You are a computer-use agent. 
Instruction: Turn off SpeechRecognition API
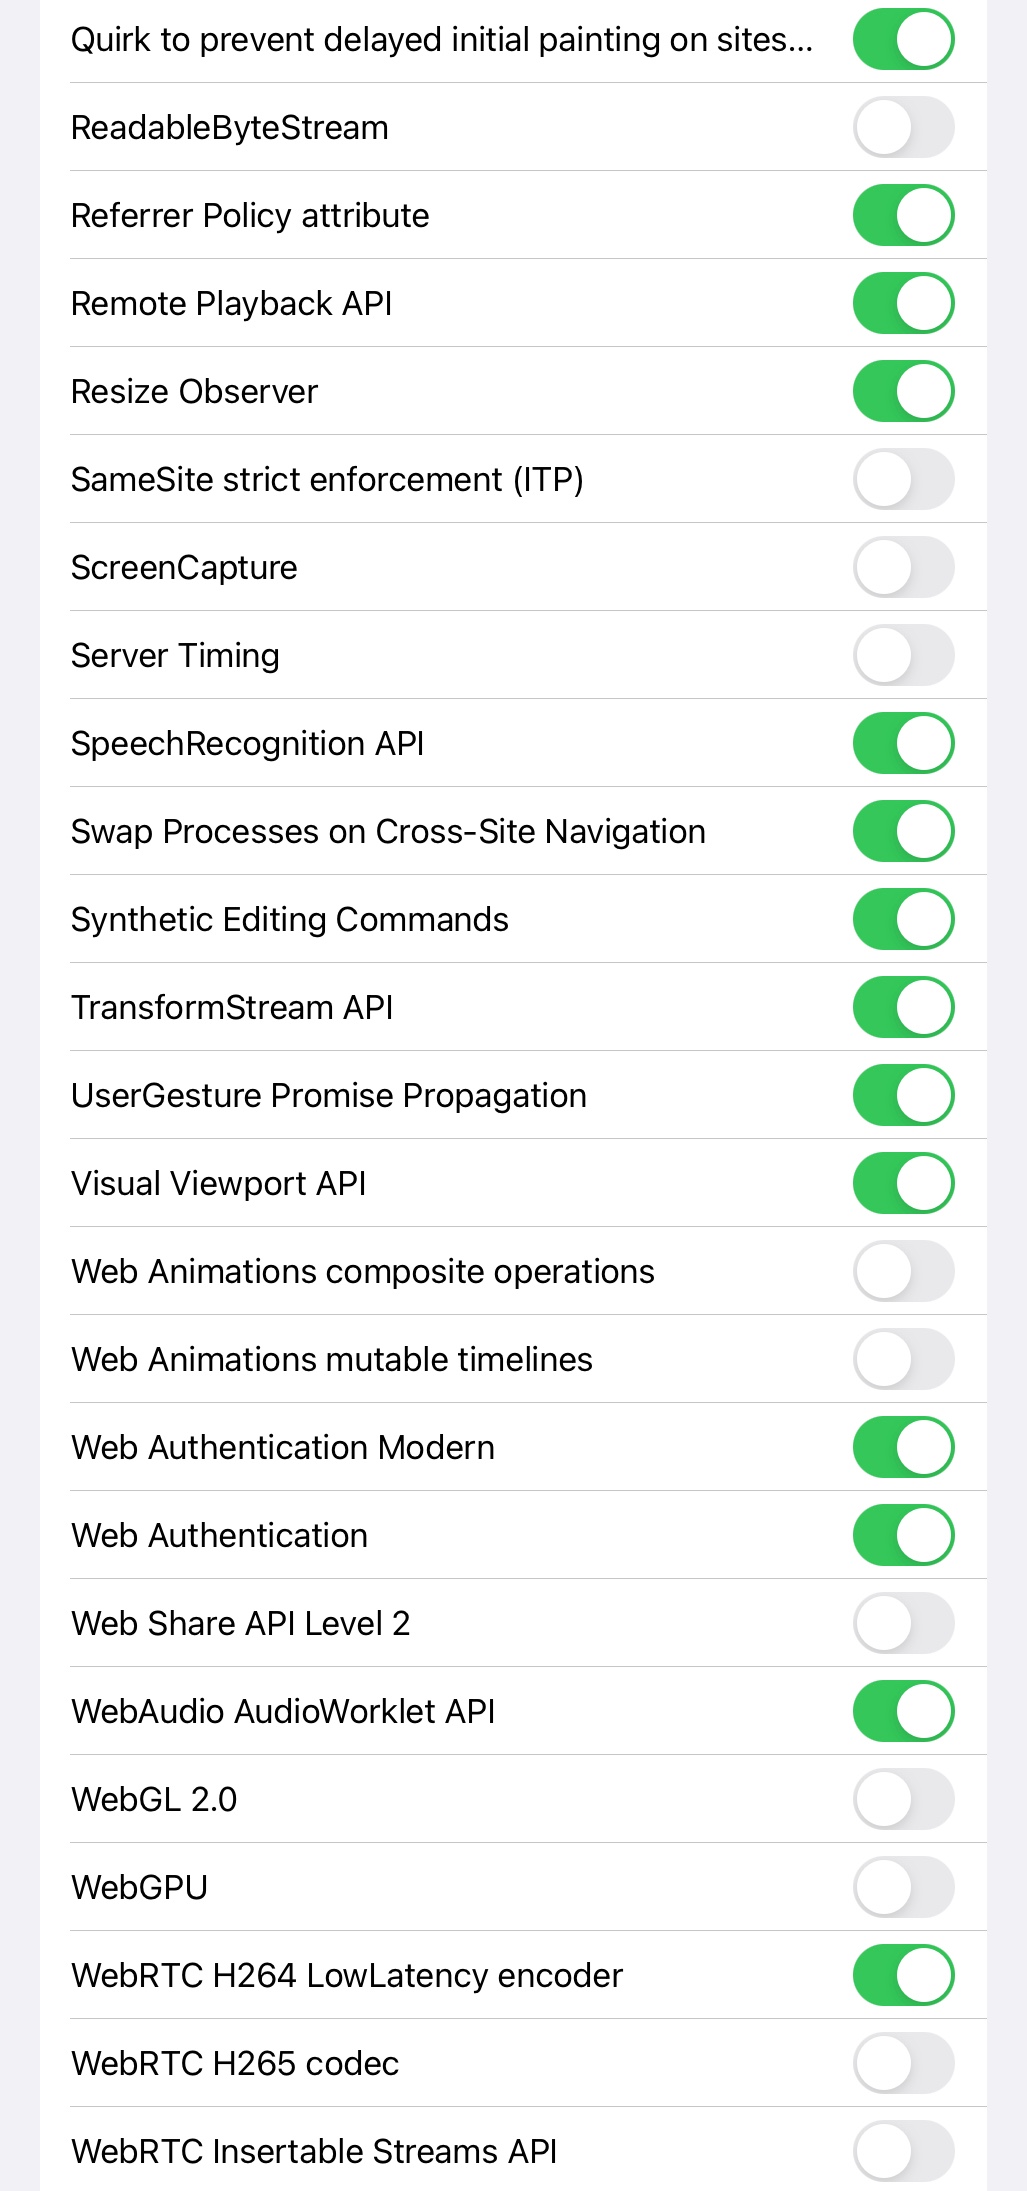tap(903, 743)
